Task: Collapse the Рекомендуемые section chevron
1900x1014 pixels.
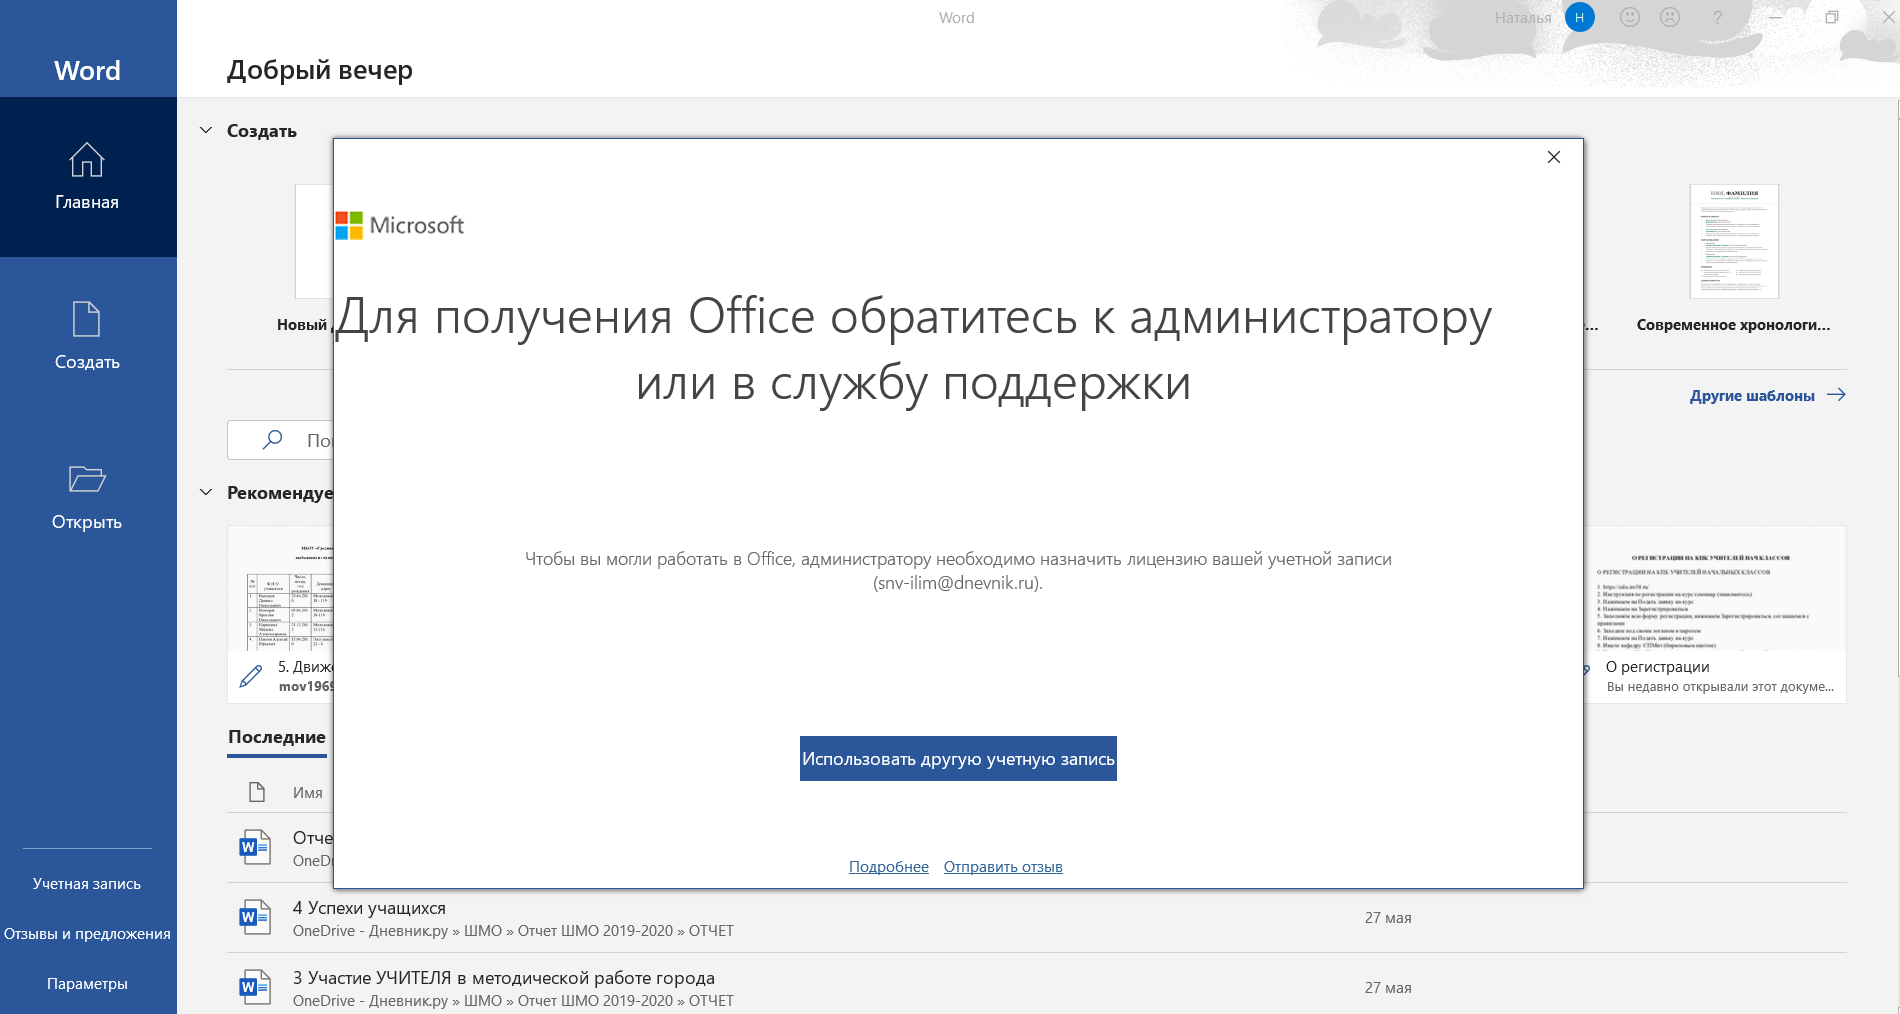Action: click(206, 493)
